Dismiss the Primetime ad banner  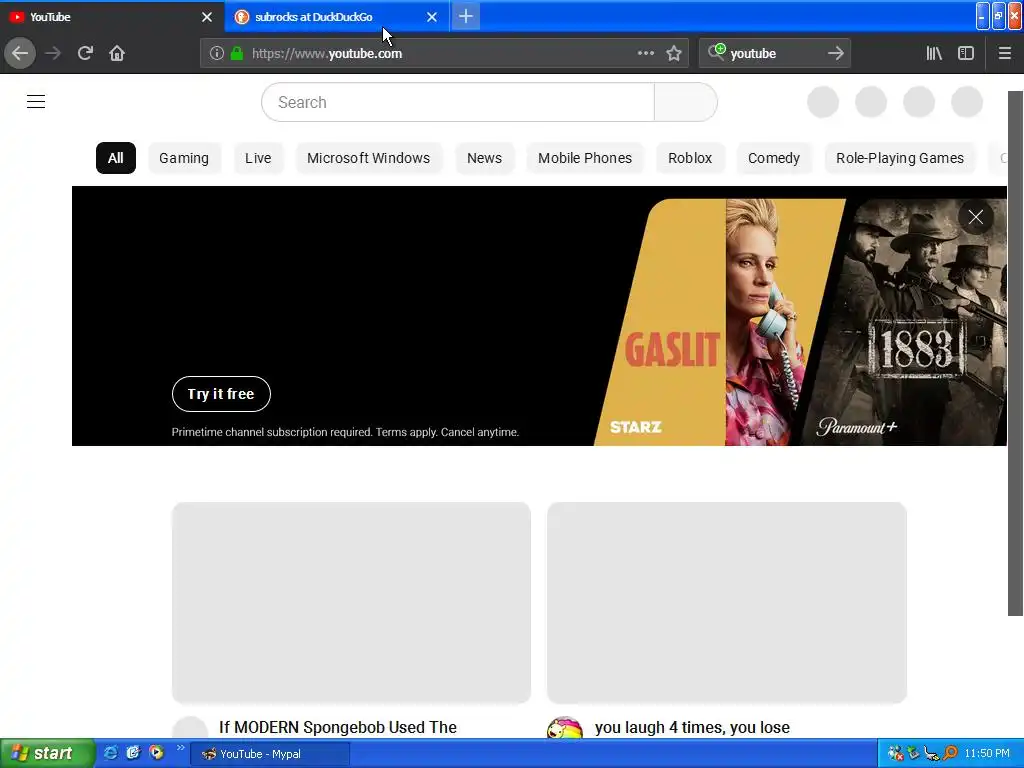[x=976, y=217]
